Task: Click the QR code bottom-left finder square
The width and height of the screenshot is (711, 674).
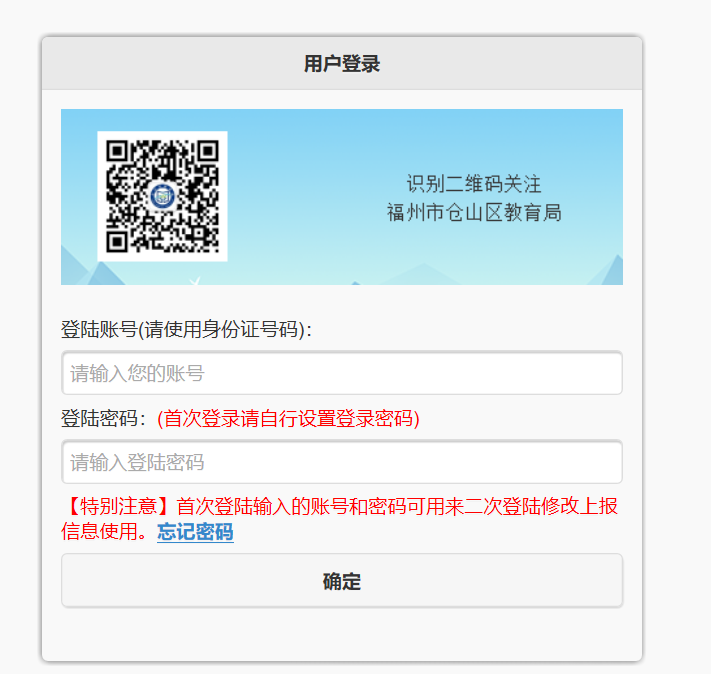Action: (x=117, y=241)
